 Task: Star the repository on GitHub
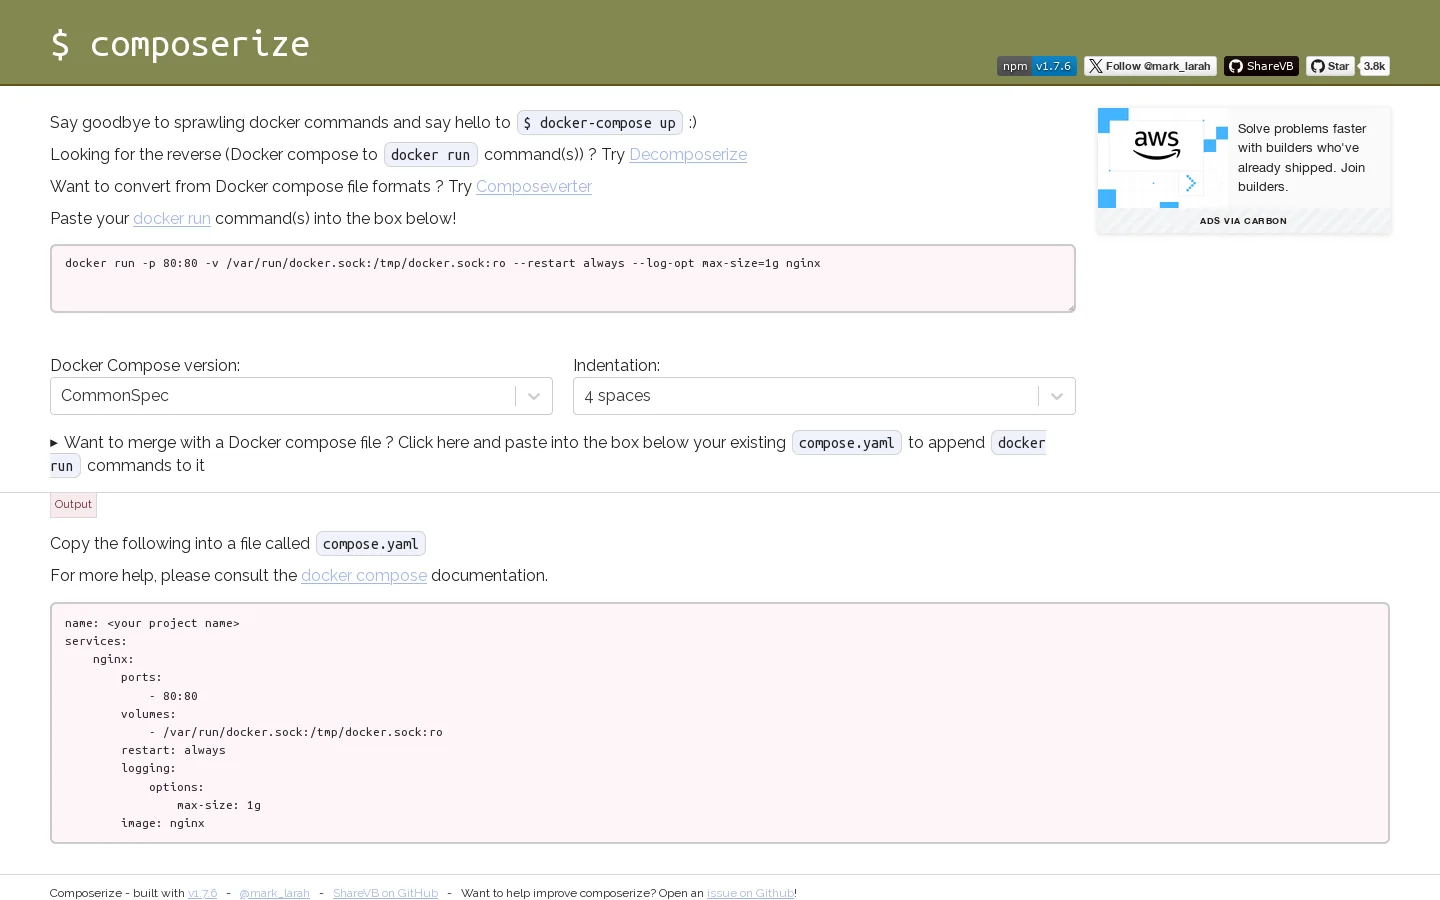tap(1330, 66)
